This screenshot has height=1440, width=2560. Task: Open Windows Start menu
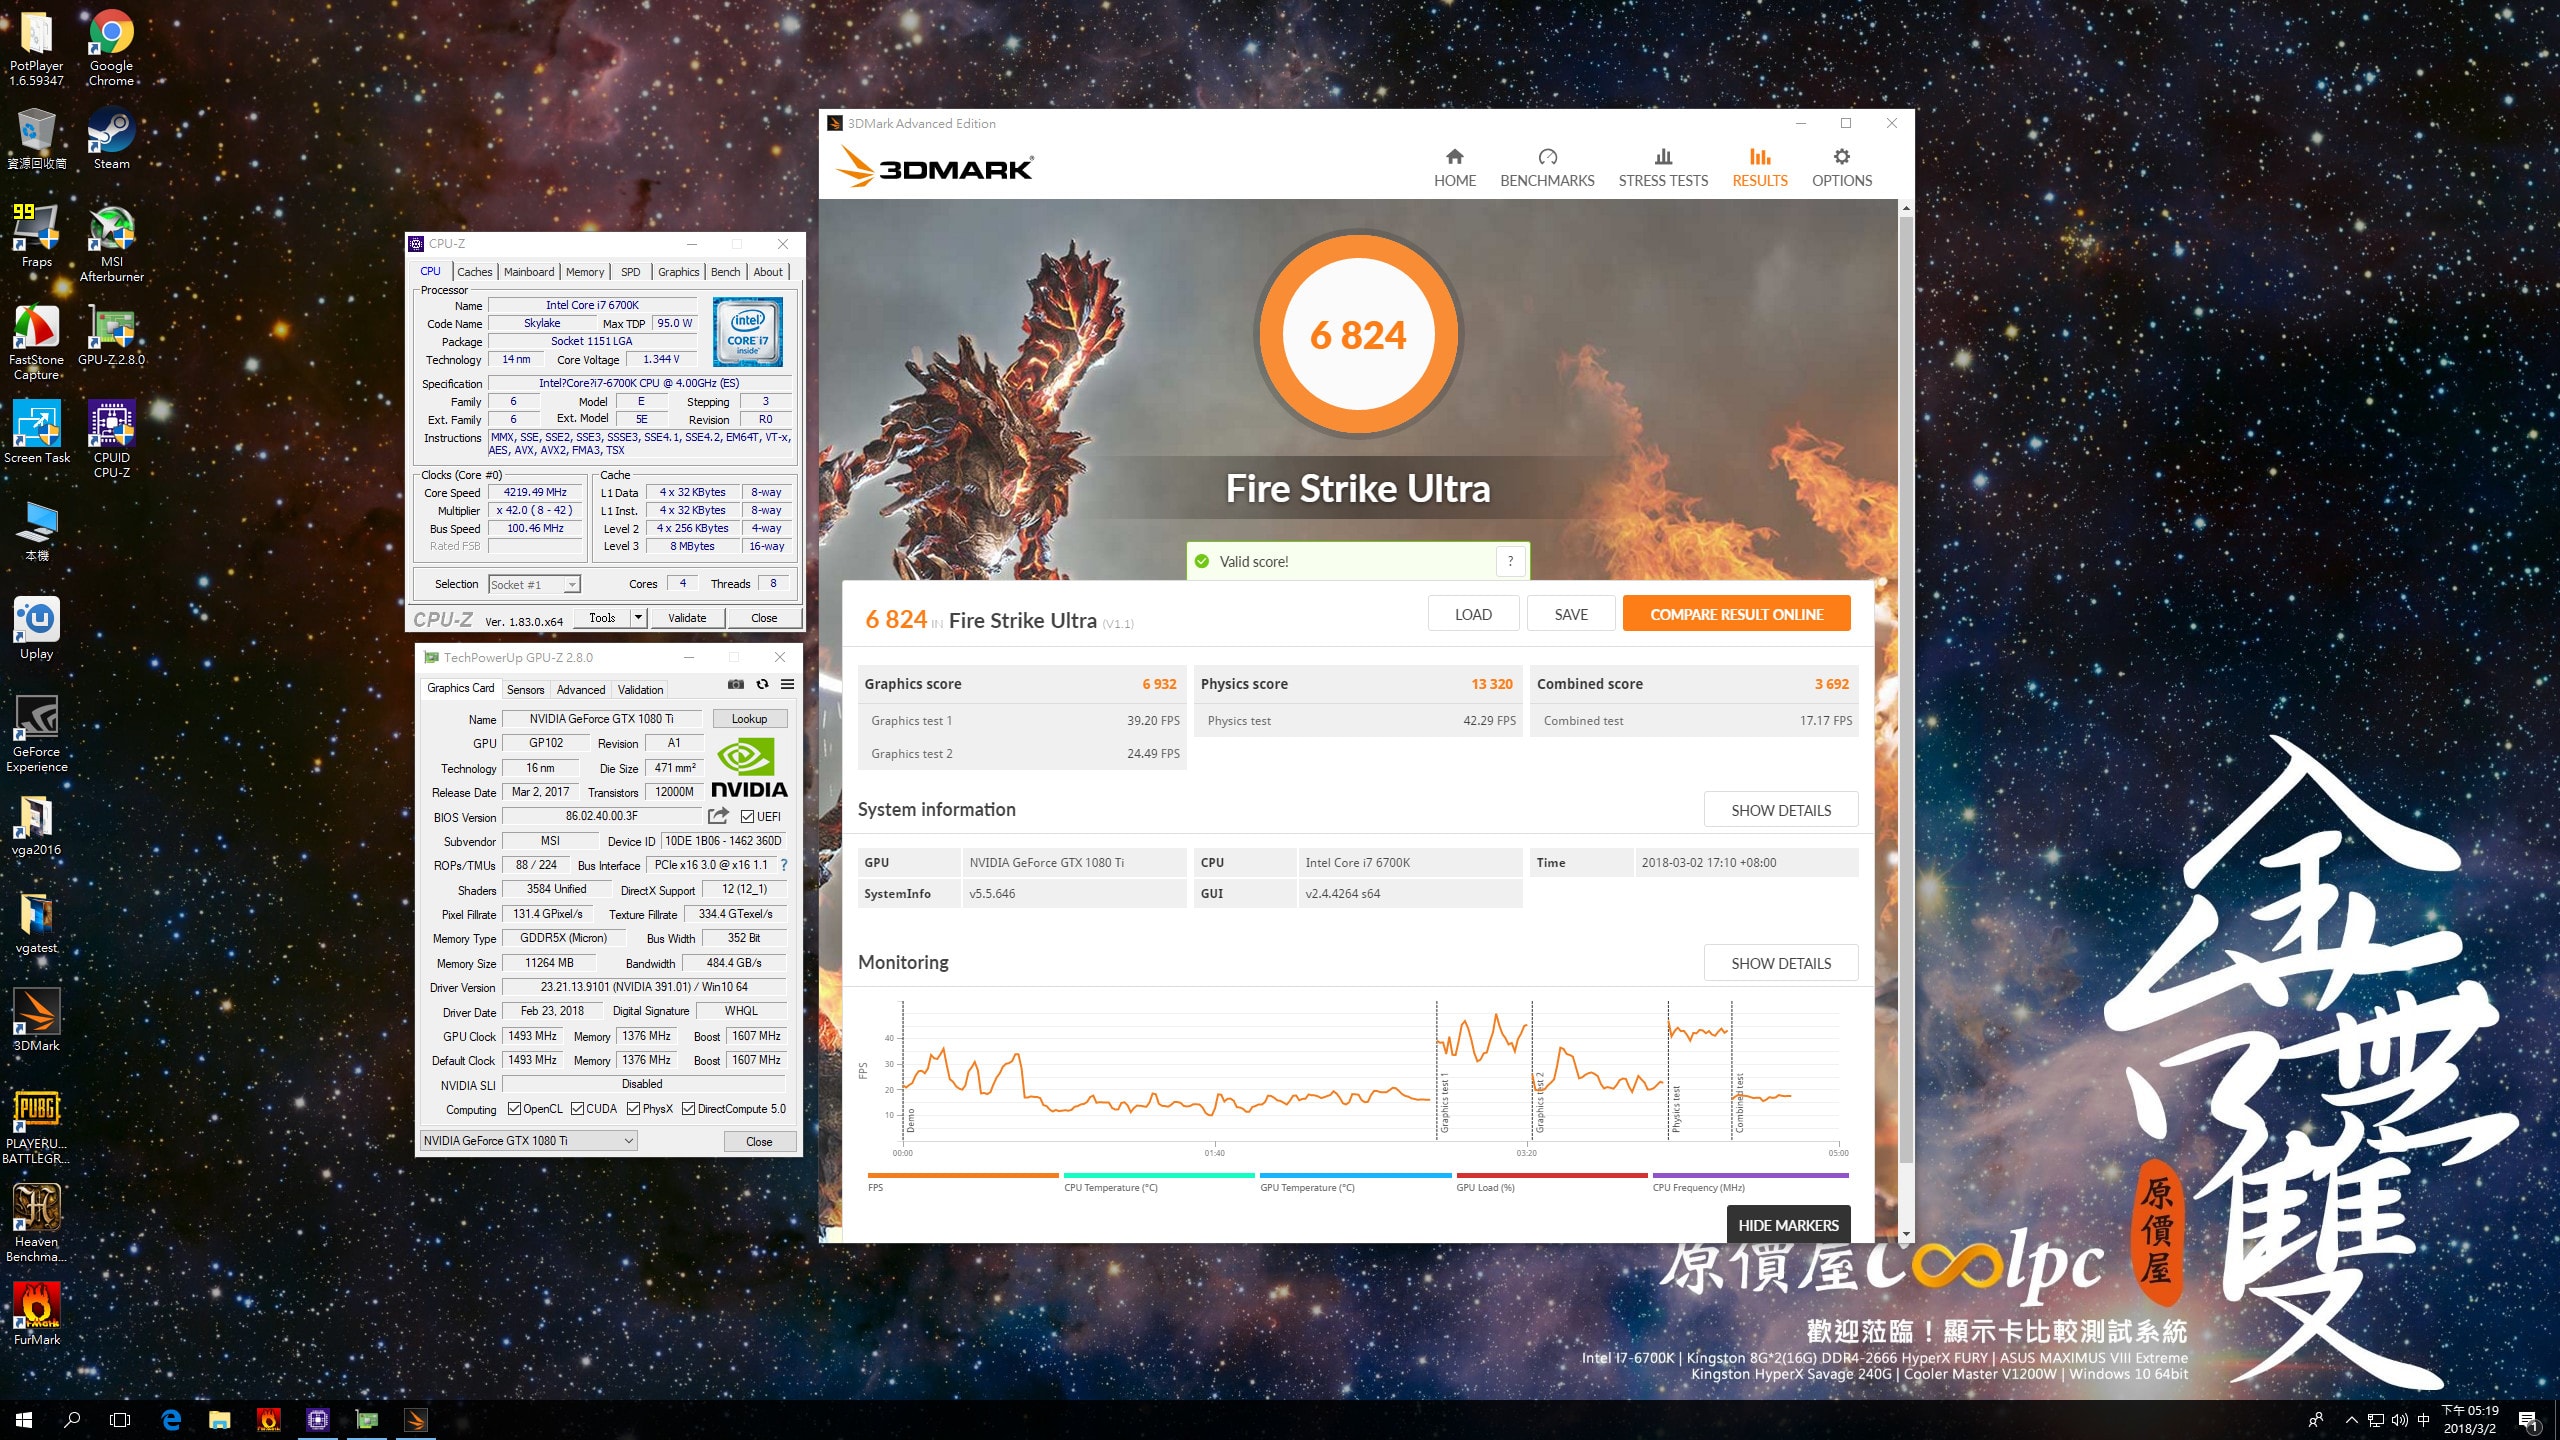24,1420
